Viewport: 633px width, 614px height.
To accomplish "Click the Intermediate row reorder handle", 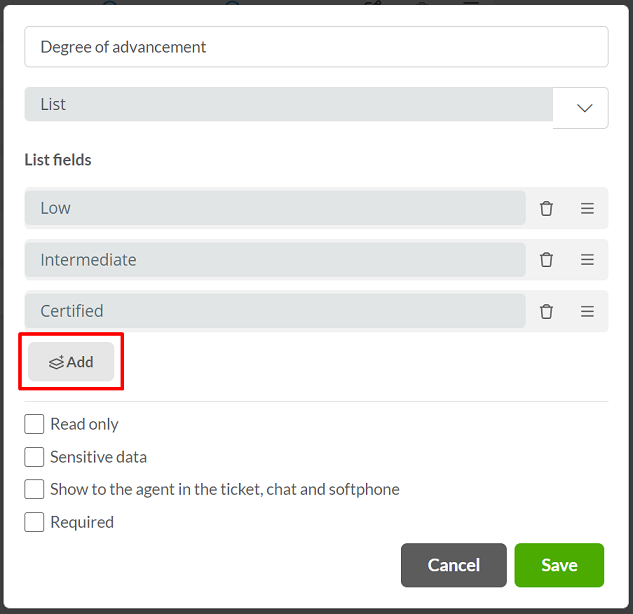I will tap(587, 260).
